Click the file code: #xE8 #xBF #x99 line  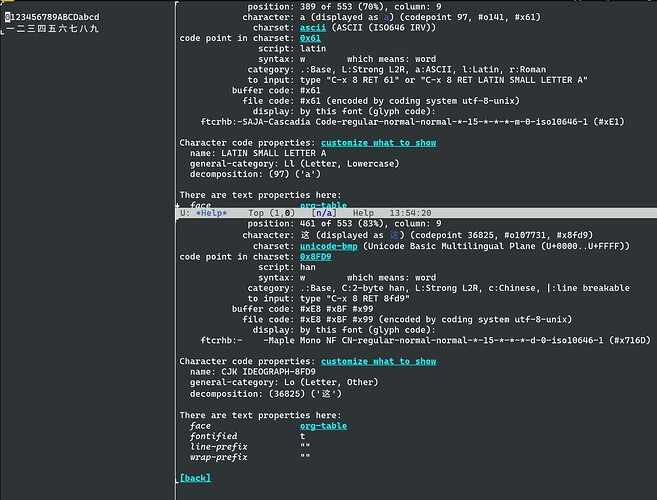[407, 320]
